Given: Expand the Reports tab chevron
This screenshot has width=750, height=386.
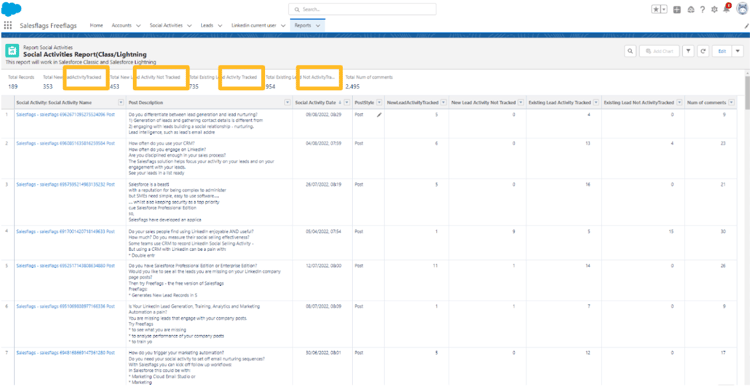Looking at the screenshot, I should click(x=318, y=26).
